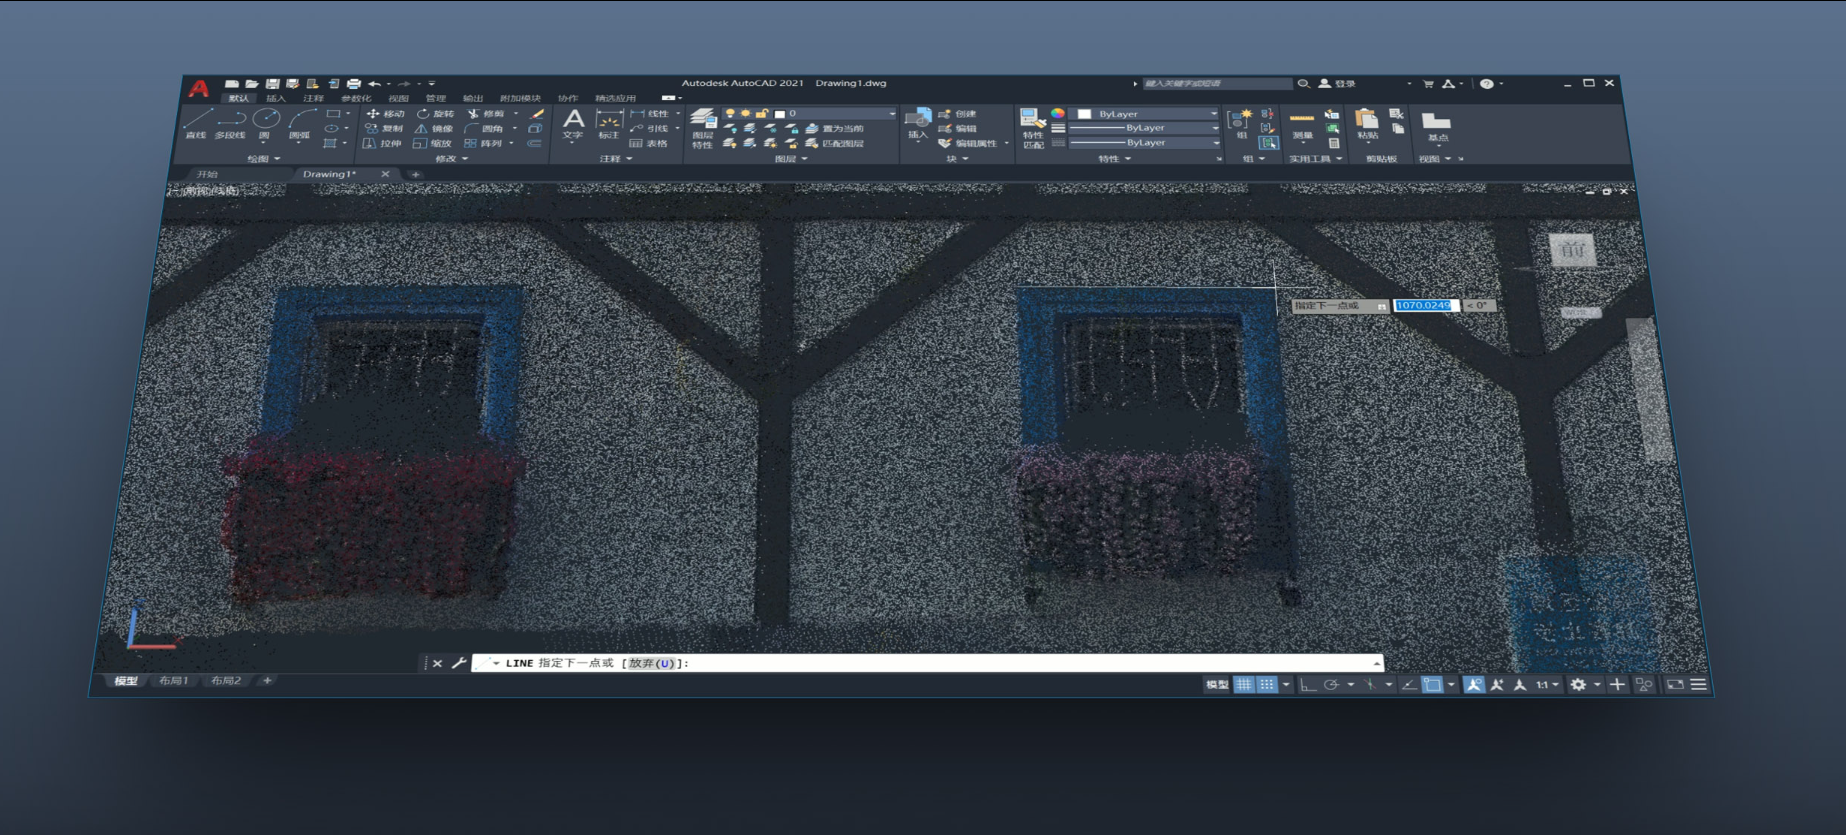Switch to the 布局1 layout tab
The width and height of the screenshot is (1846, 835).
click(x=174, y=681)
